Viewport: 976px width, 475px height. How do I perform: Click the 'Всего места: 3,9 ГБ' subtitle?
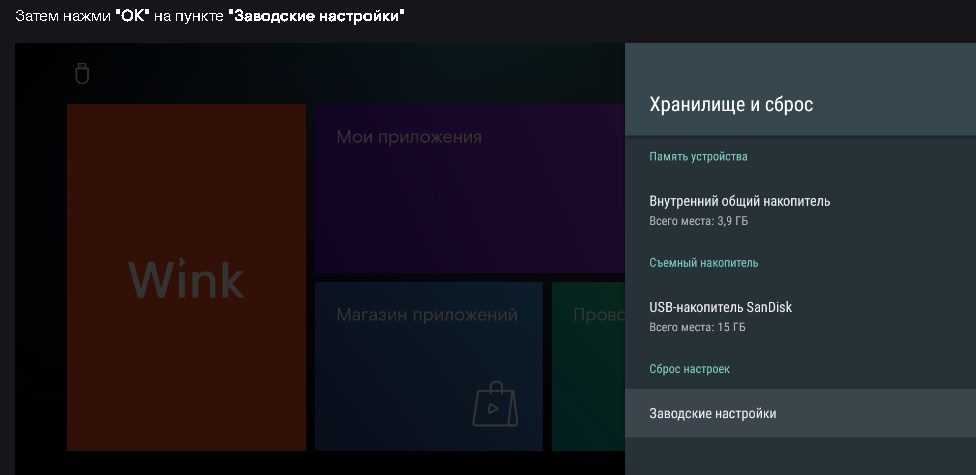coord(696,221)
